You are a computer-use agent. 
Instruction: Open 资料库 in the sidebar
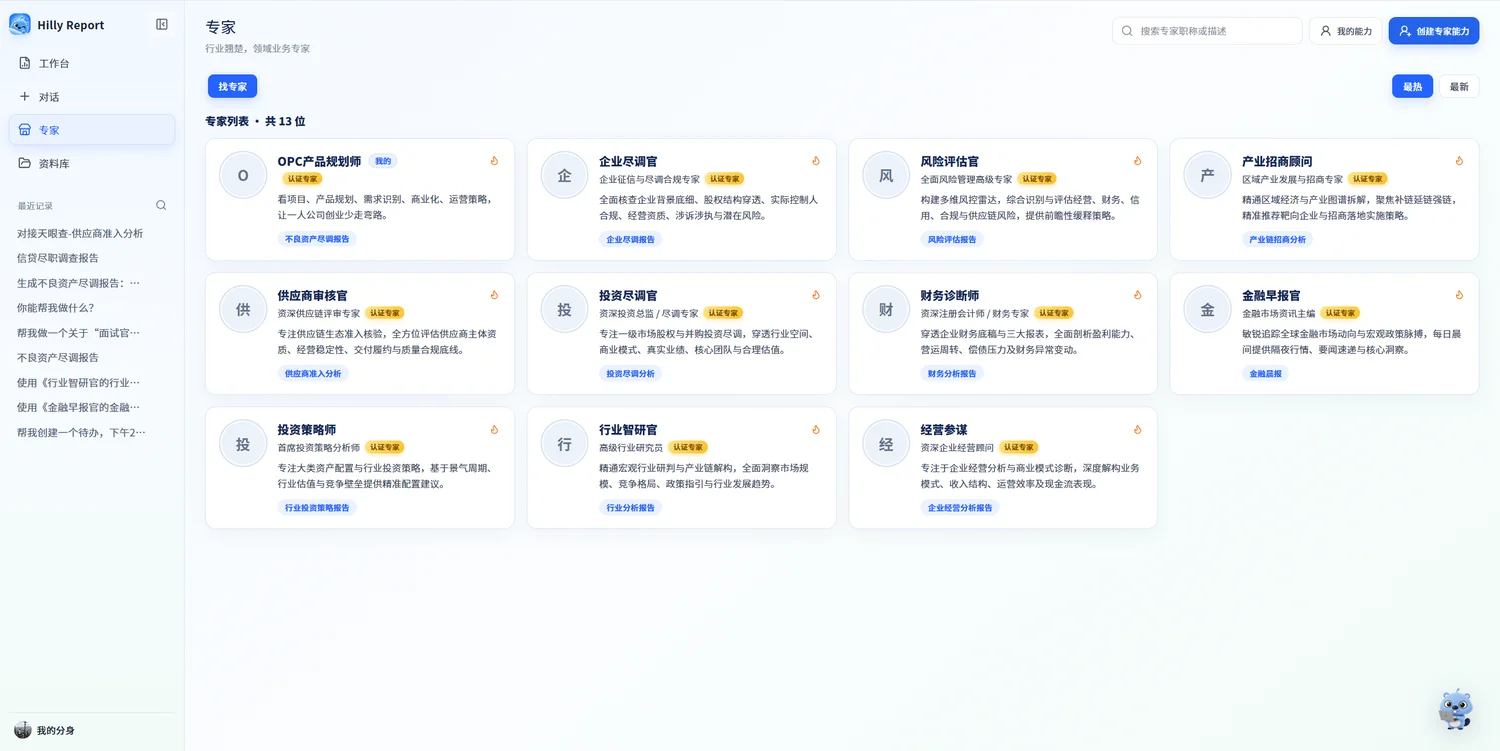click(x=92, y=163)
